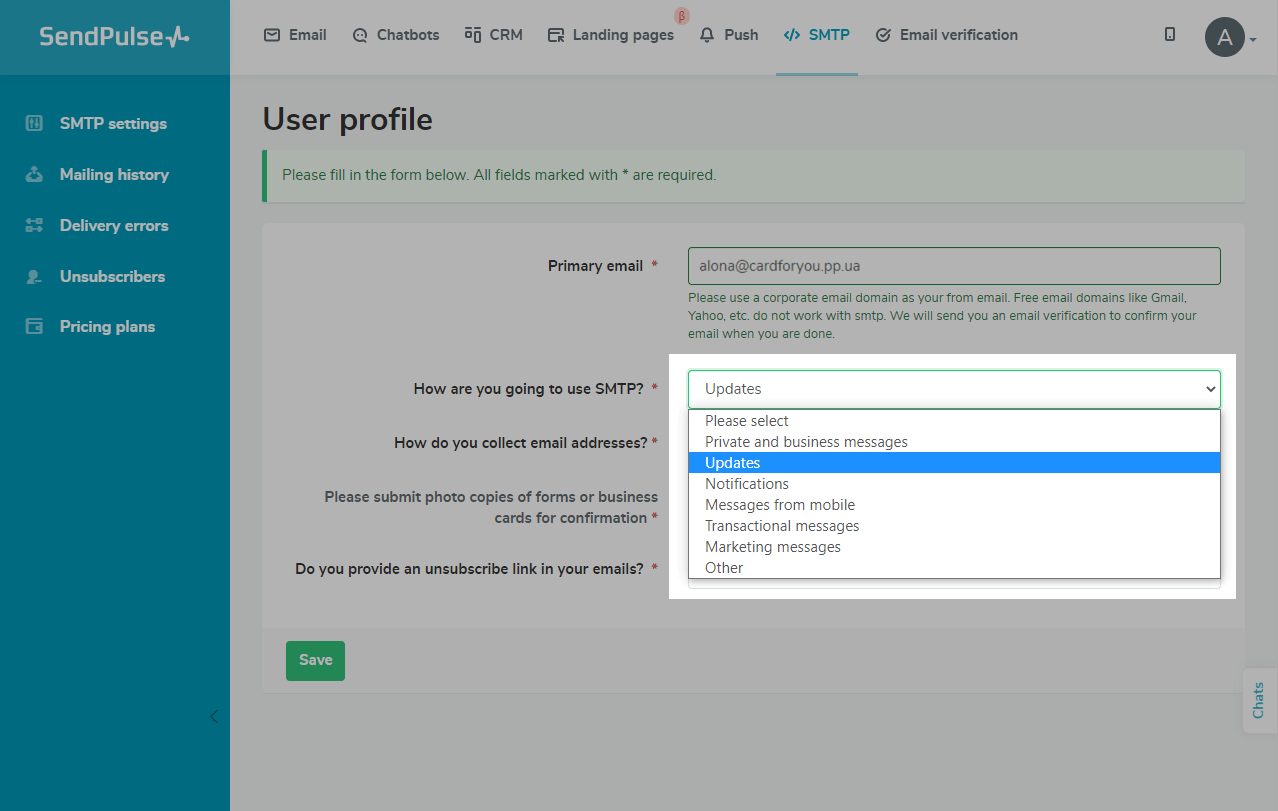Open the Email tab

pos(295,35)
